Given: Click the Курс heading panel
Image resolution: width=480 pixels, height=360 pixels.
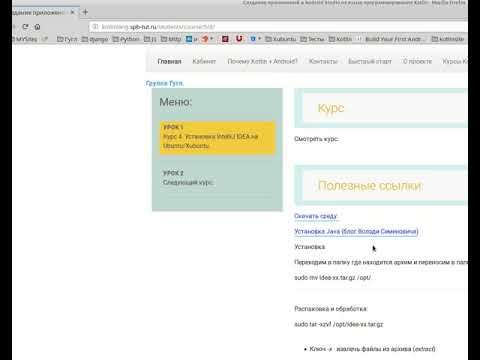Looking at the screenshot, I should click(381, 108).
